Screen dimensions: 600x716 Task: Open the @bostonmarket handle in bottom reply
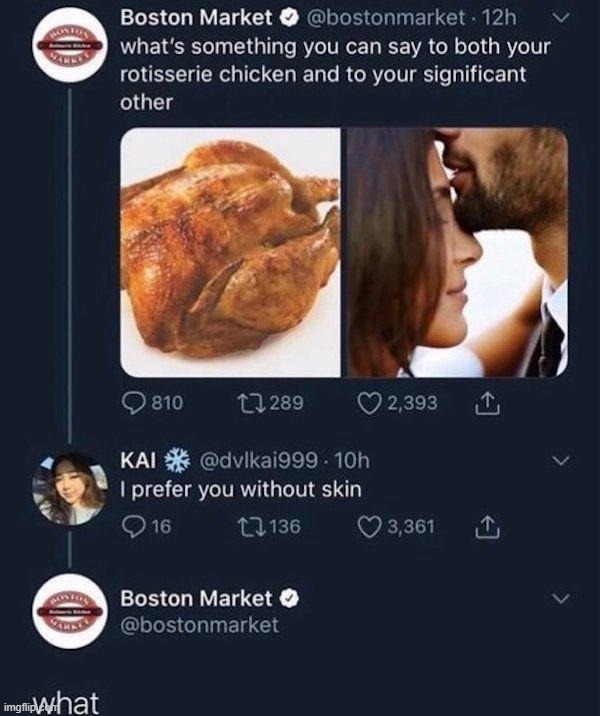pyautogui.click(x=199, y=625)
